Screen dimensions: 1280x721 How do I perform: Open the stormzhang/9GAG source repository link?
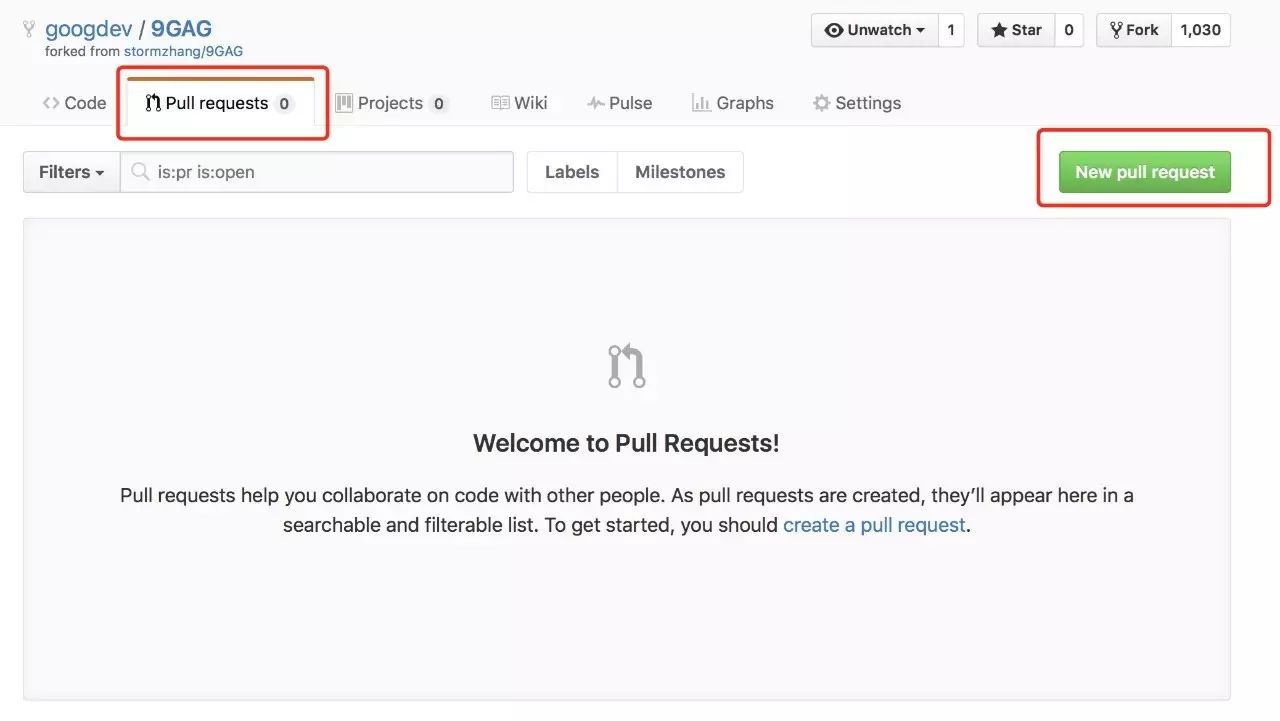183,51
